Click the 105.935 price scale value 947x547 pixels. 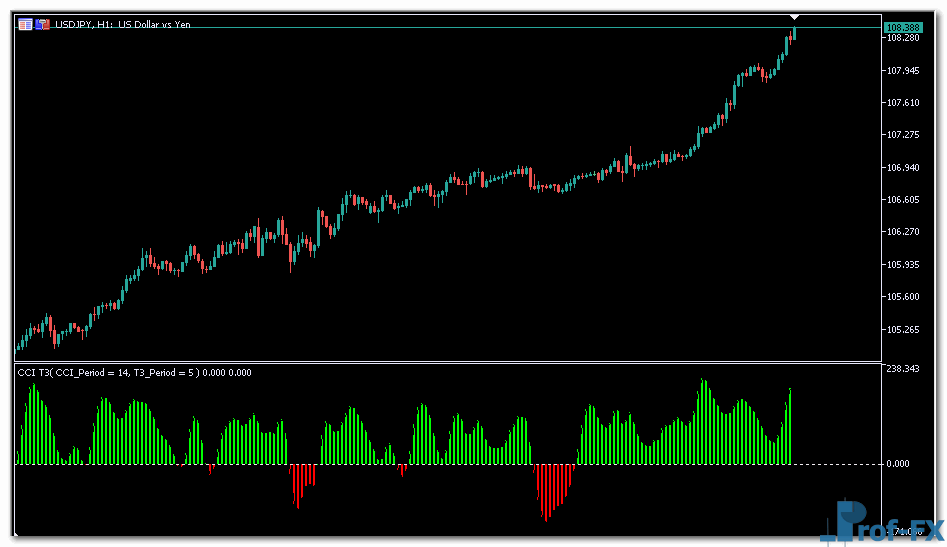click(903, 265)
